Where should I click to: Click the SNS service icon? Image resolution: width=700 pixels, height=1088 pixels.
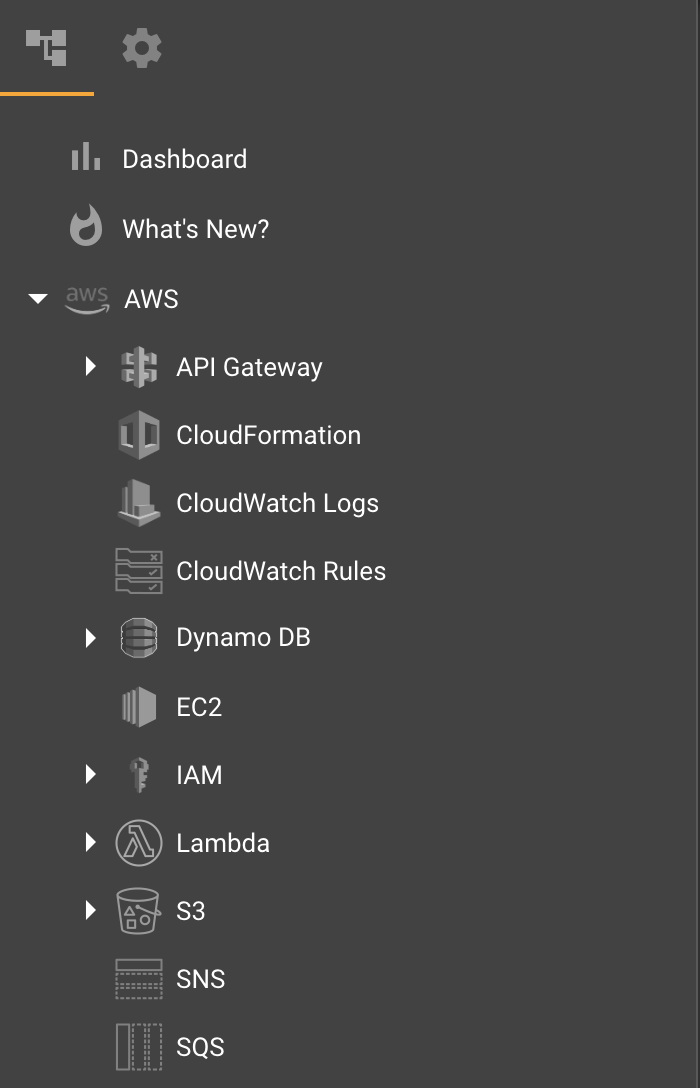pos(139,979)
